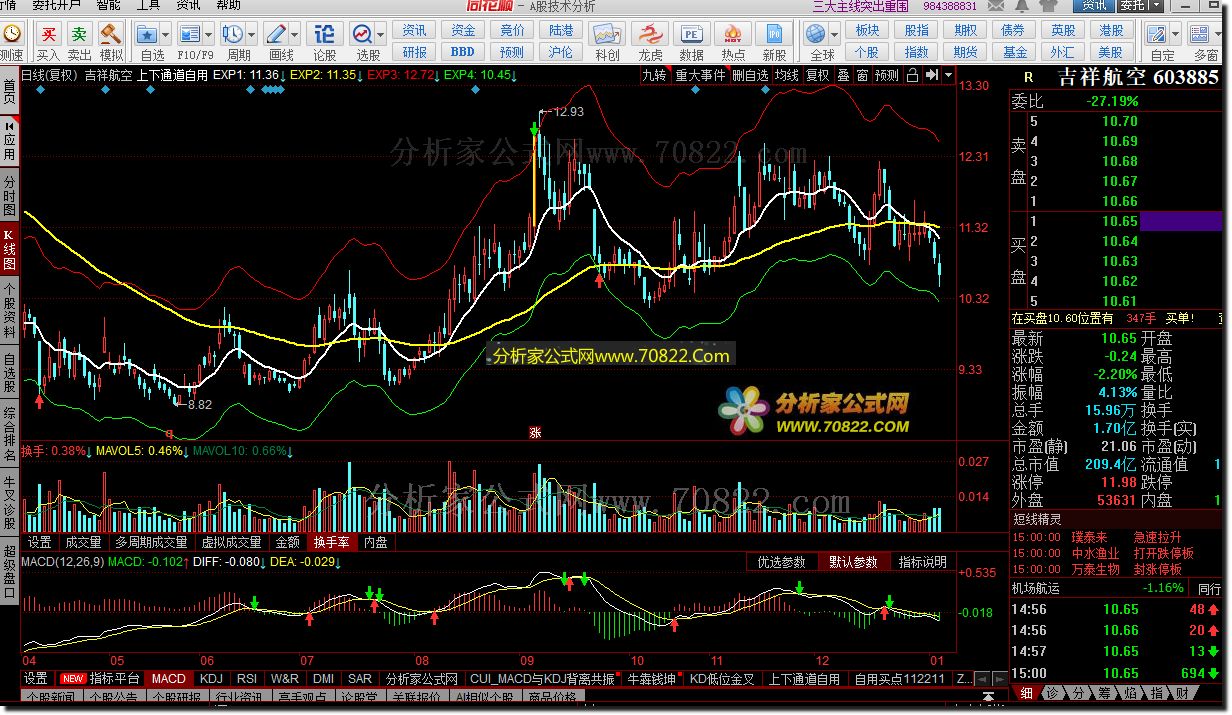The image size is (1232, 715).
Task: Open the 自选 favorites star folder icon
Action: (146, 34)
